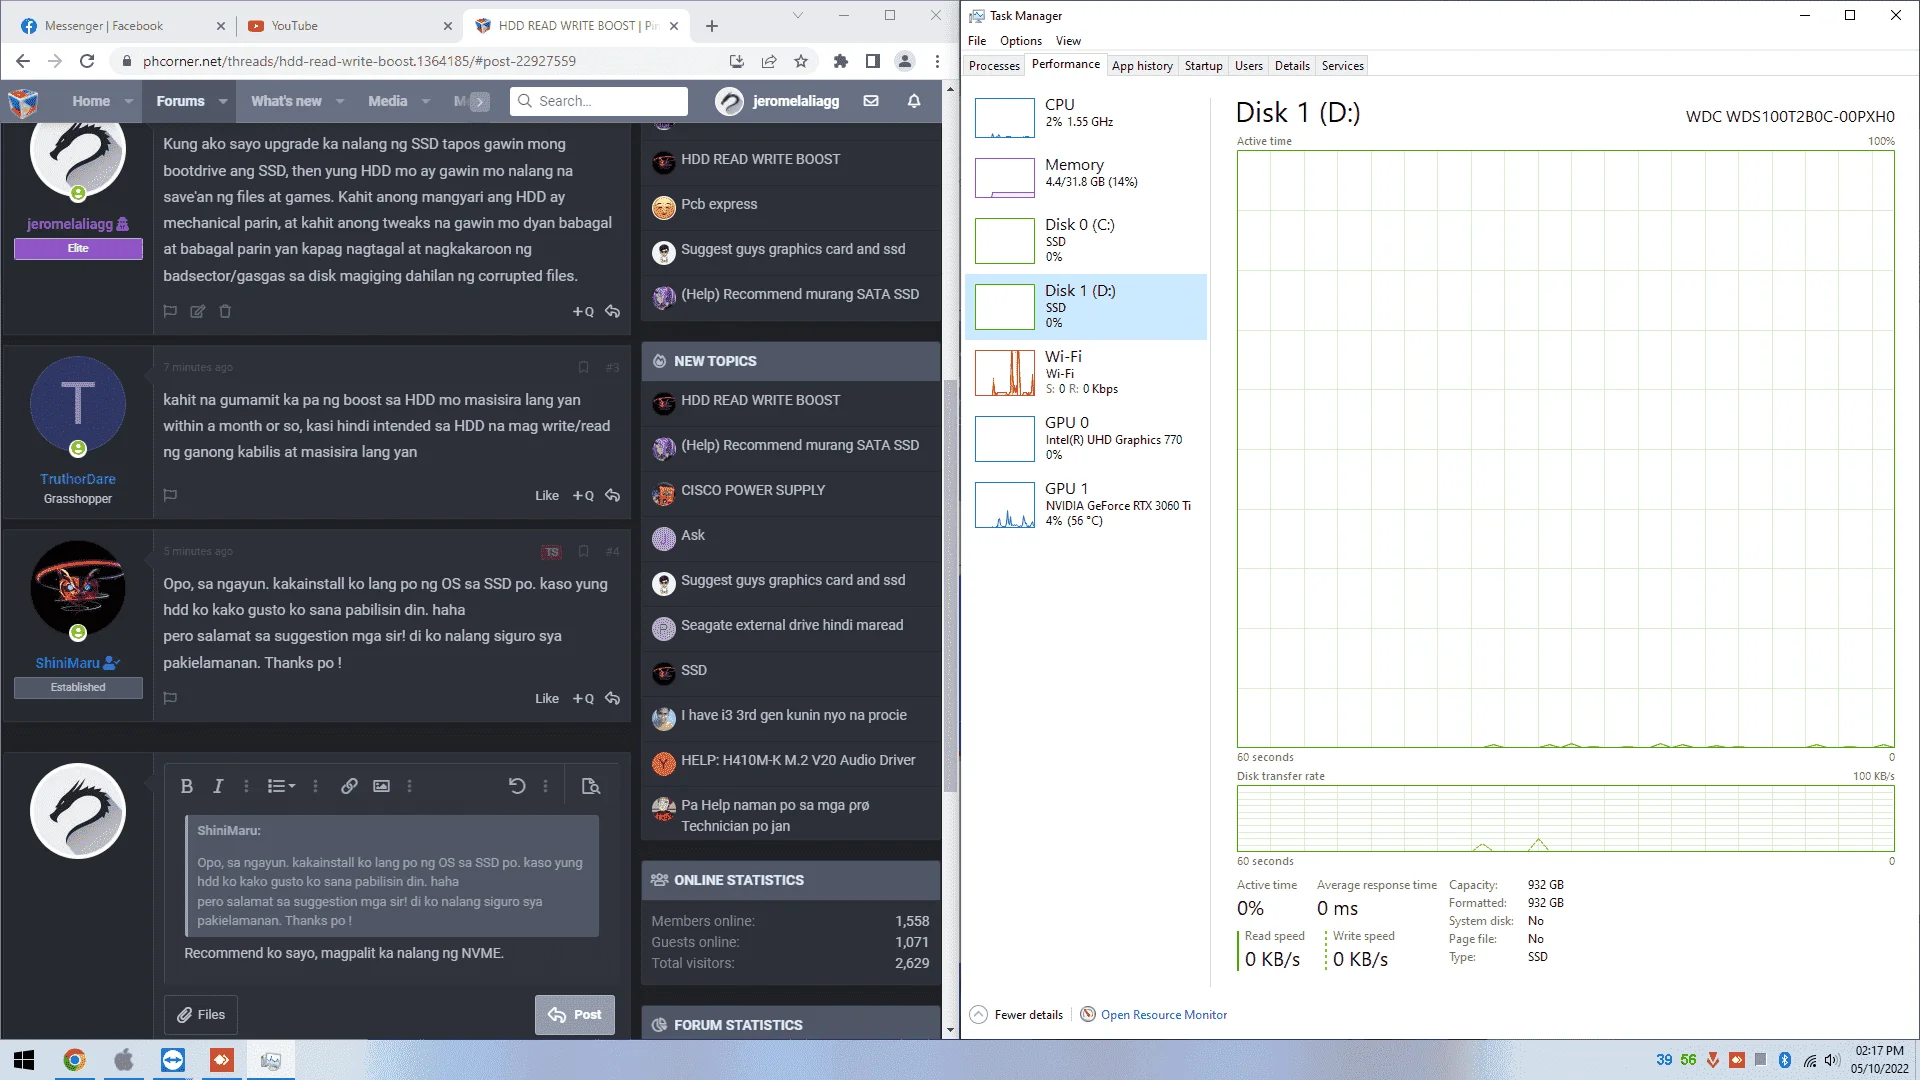Screen dimensions: 1920x1080
Task: Open TeamViewer from taskbar
Action: 173,1060
